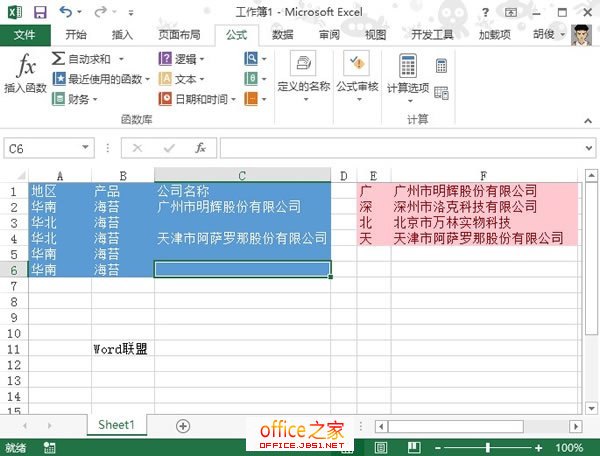Click the macro recording status bar icon
The height and width of the screenshot is (456, 600).
(x=49, y=448)
